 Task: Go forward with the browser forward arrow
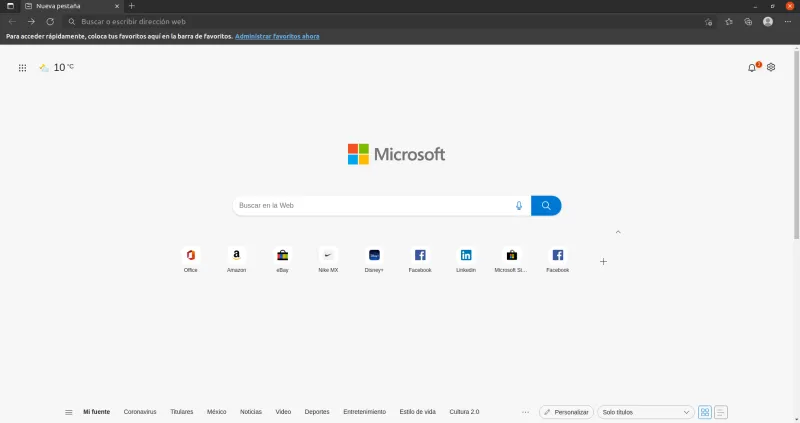[x=31, y=21]
